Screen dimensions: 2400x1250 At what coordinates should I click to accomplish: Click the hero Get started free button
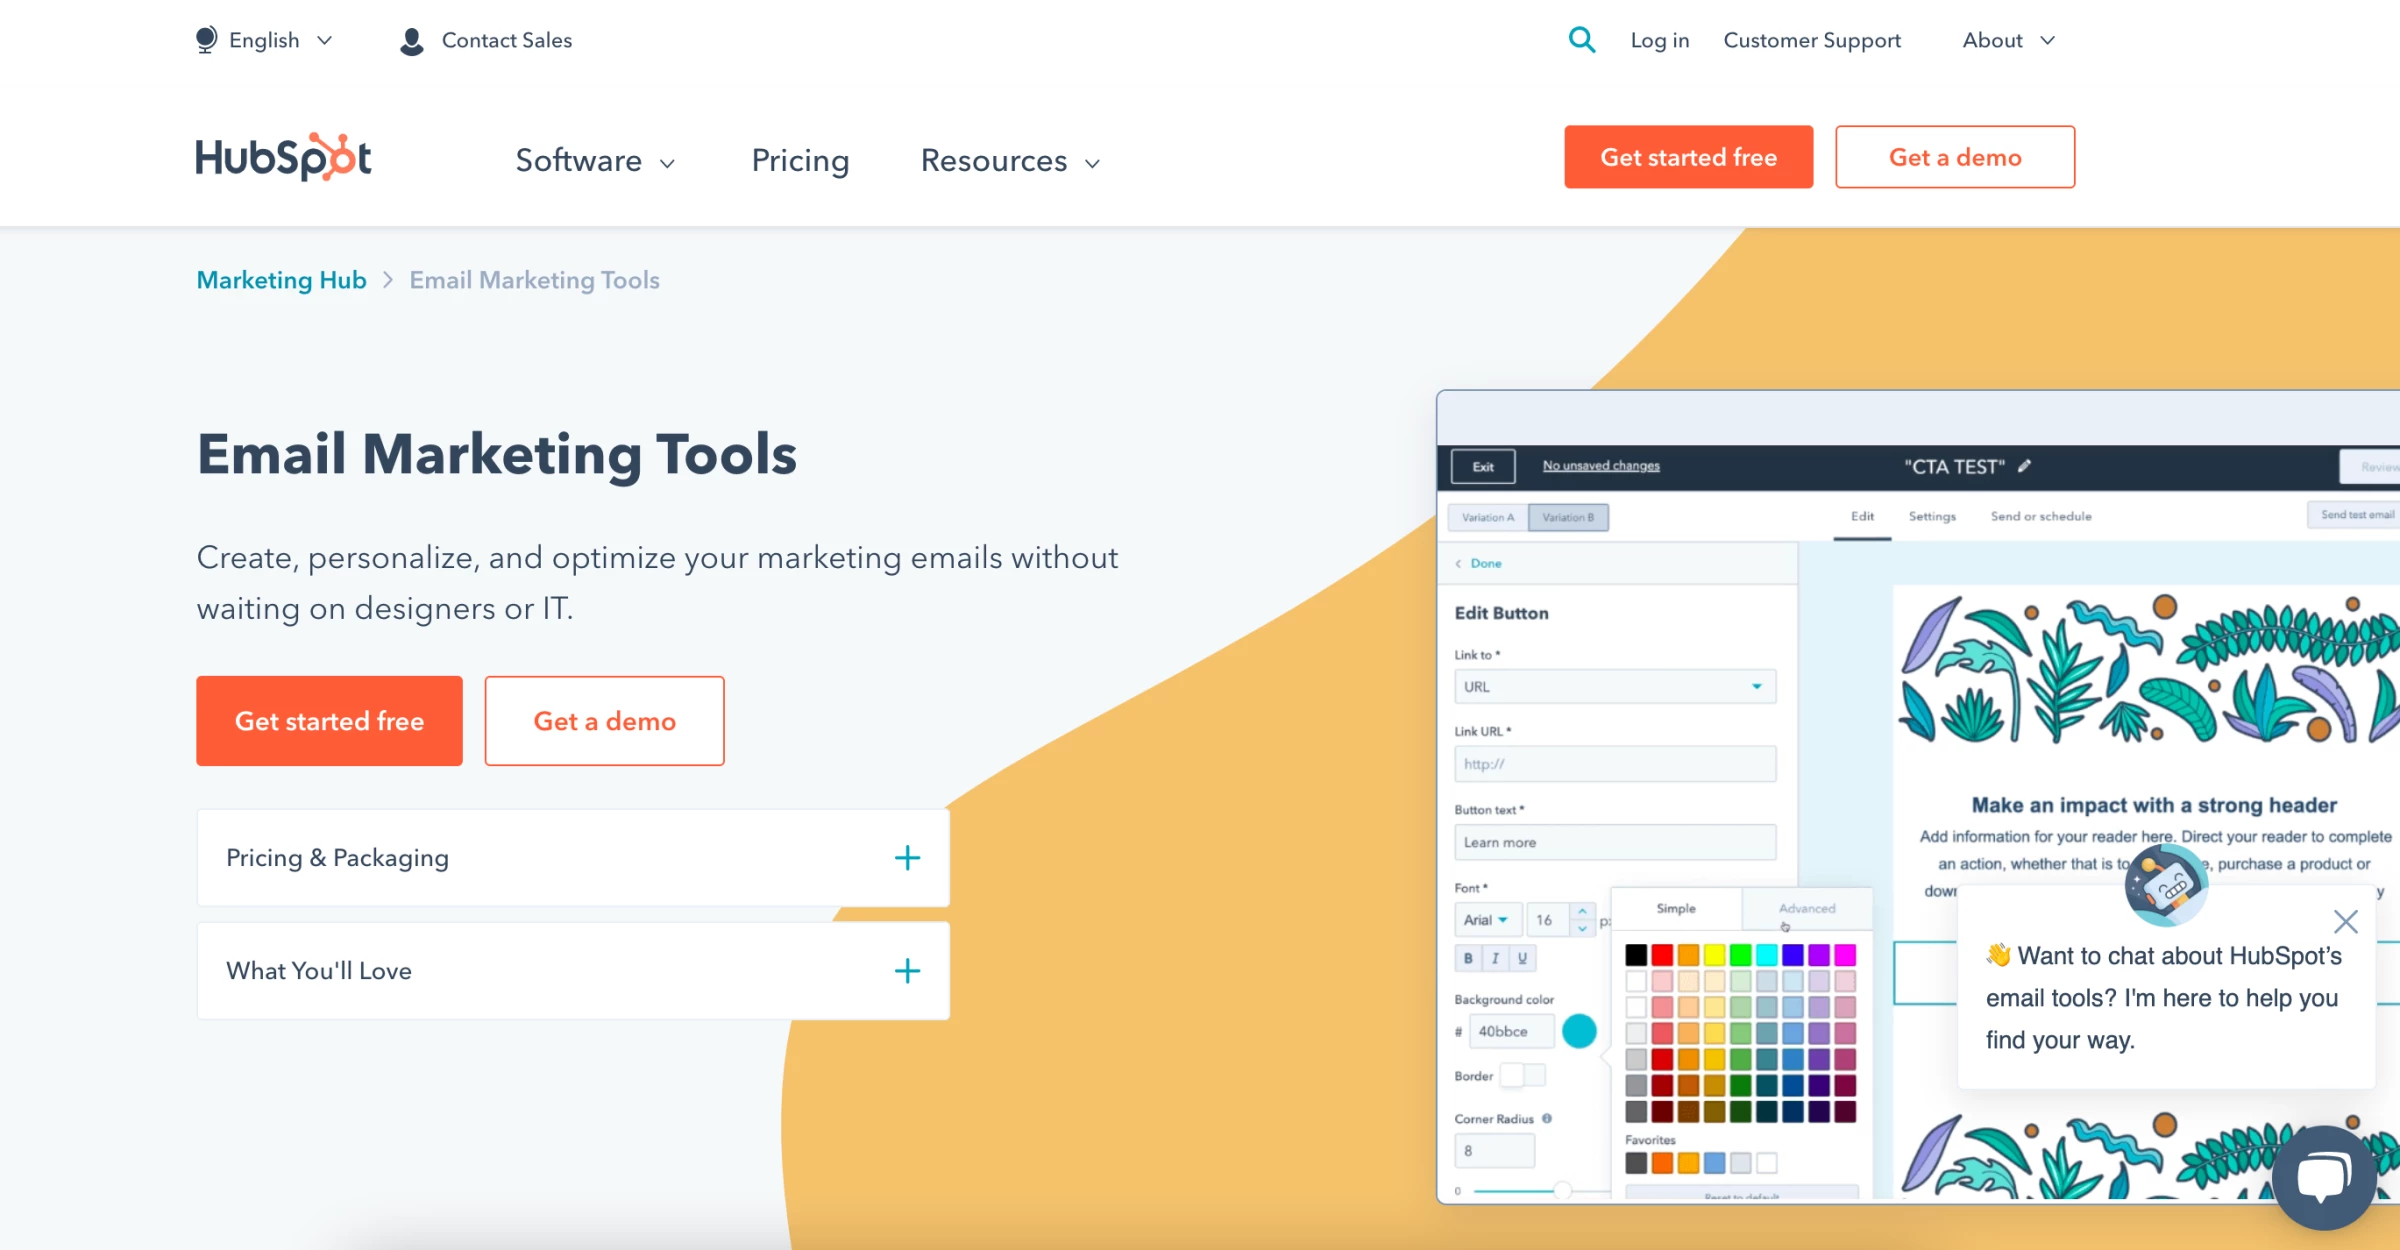(329, 721)
